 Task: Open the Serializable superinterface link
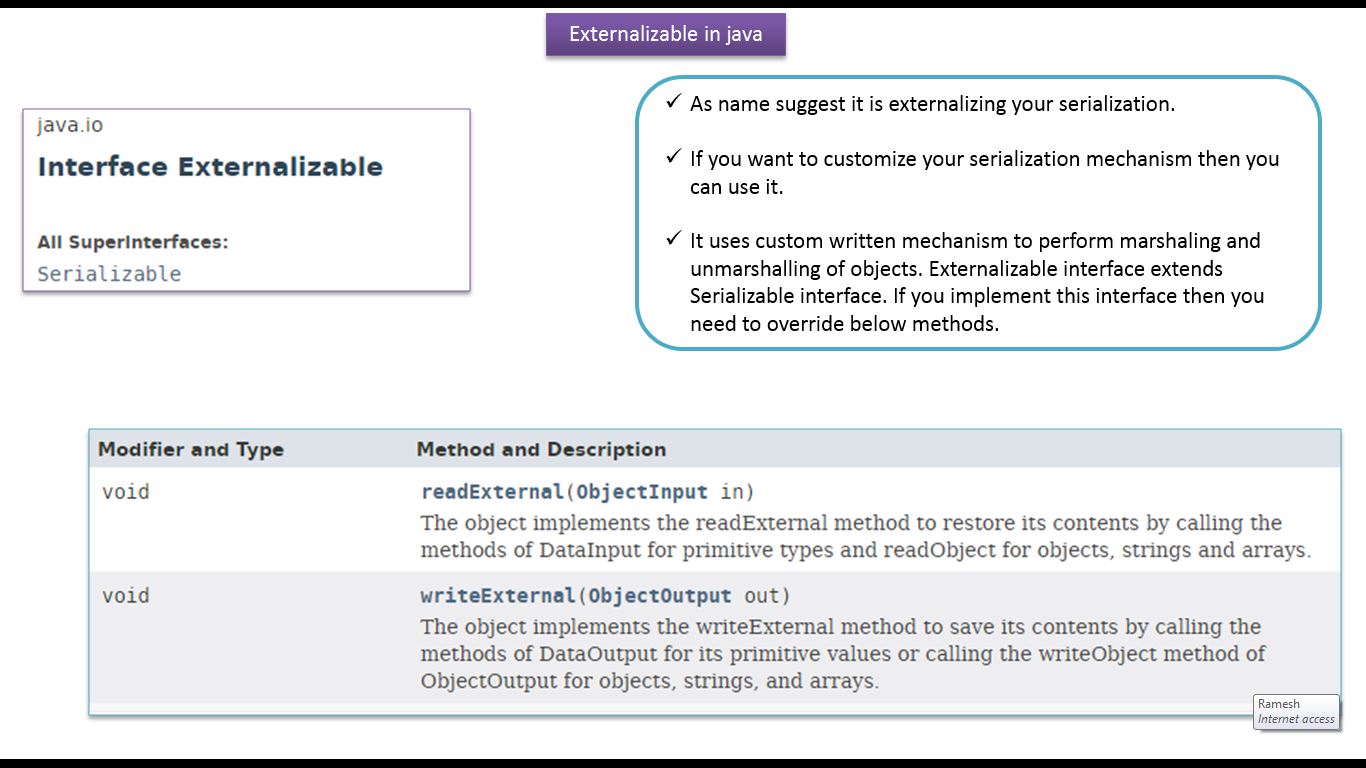109,274
